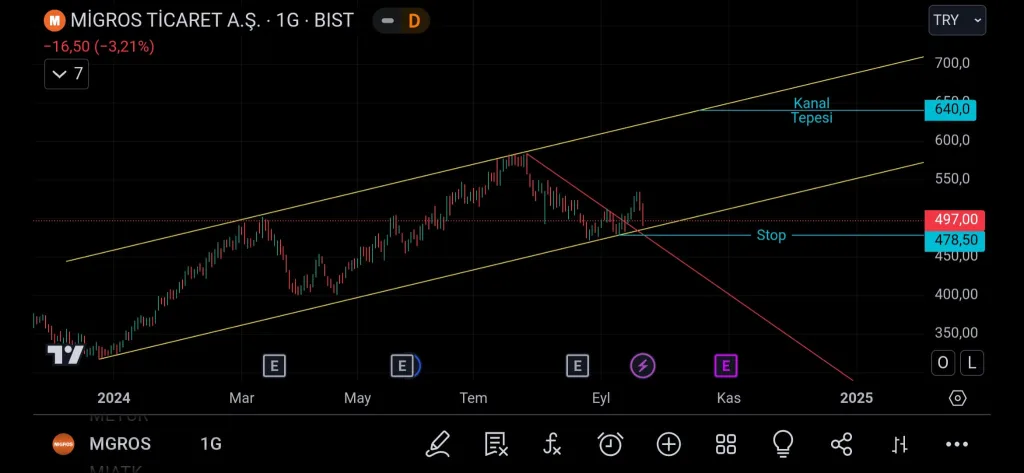1024x473 pixels.
Task: Tap the orange M symbol logo in the title
Action: [54, 20]
